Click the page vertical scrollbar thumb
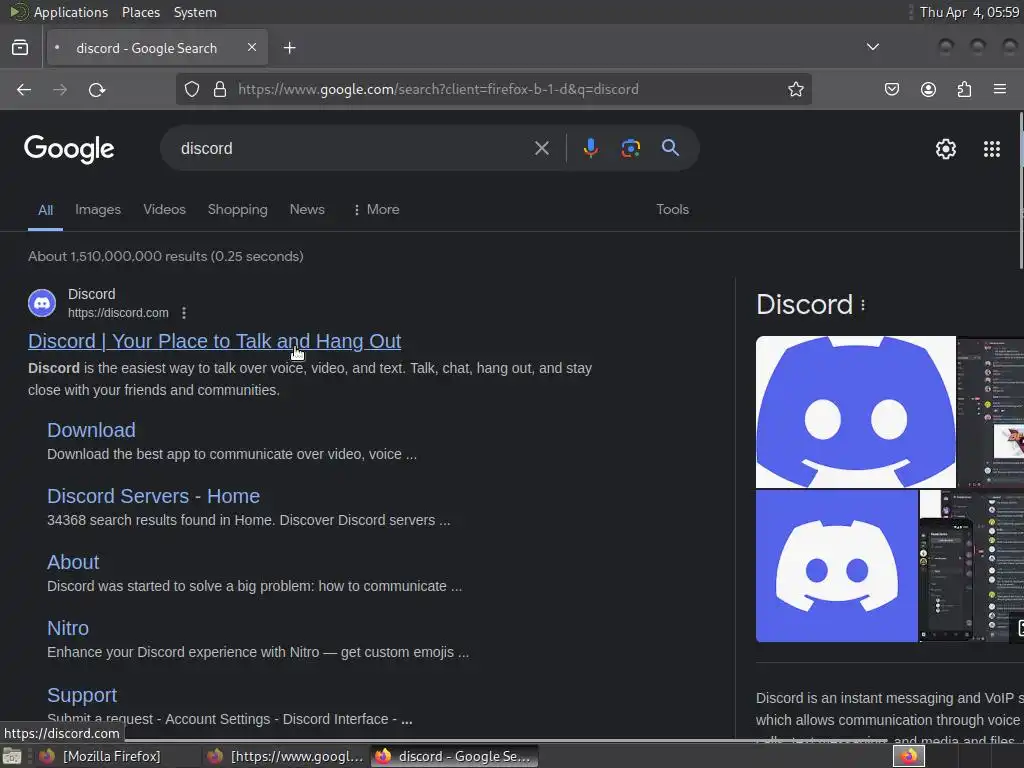Viewport: 1024px width, 768px height. pos(1021,191)
